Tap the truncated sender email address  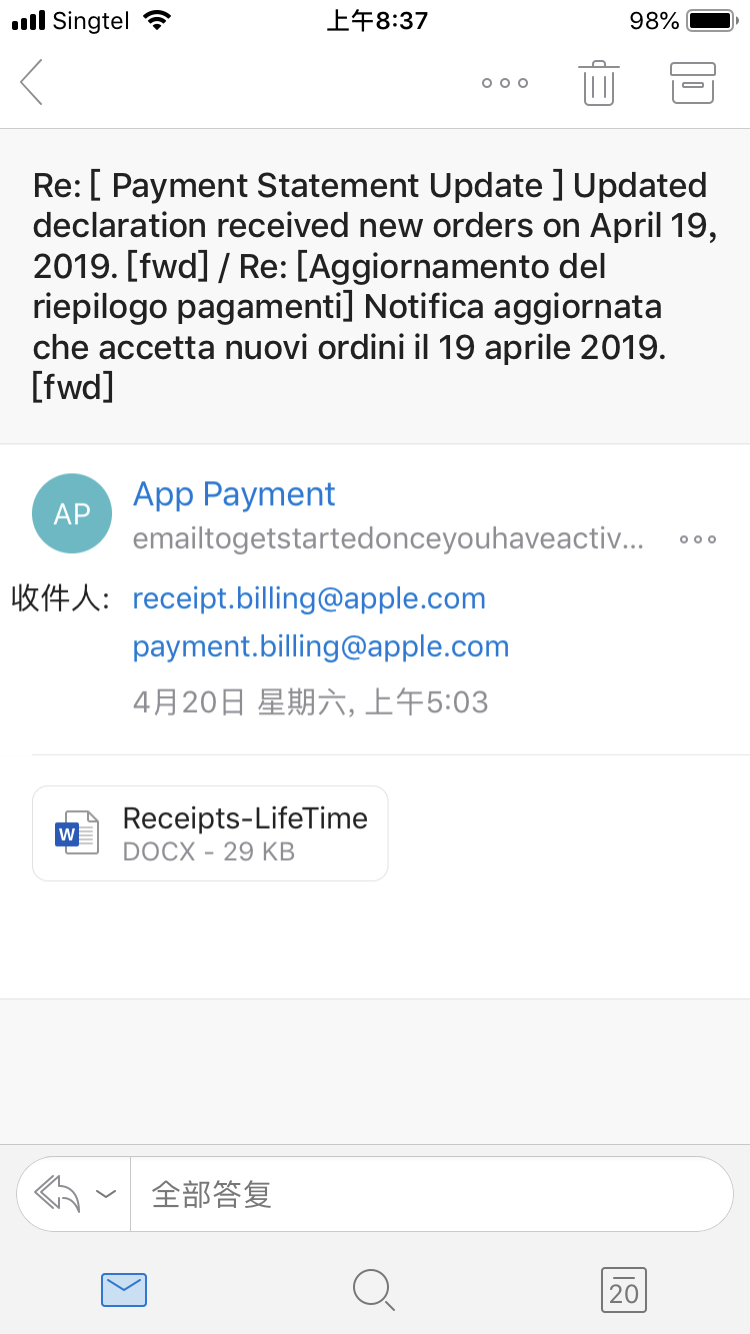pos(388,540)
